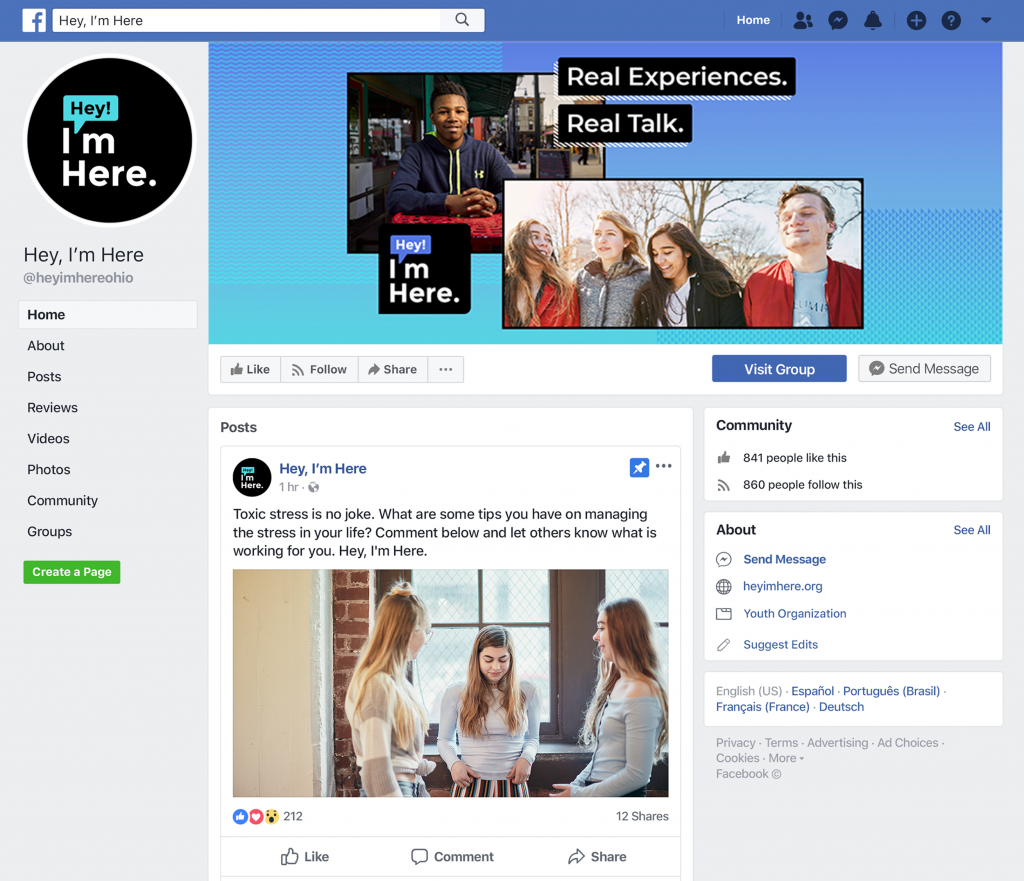Screen dimensions: 1024x881
Task: Open the Ad Choices footer link
Action: (x=908, y=743)
